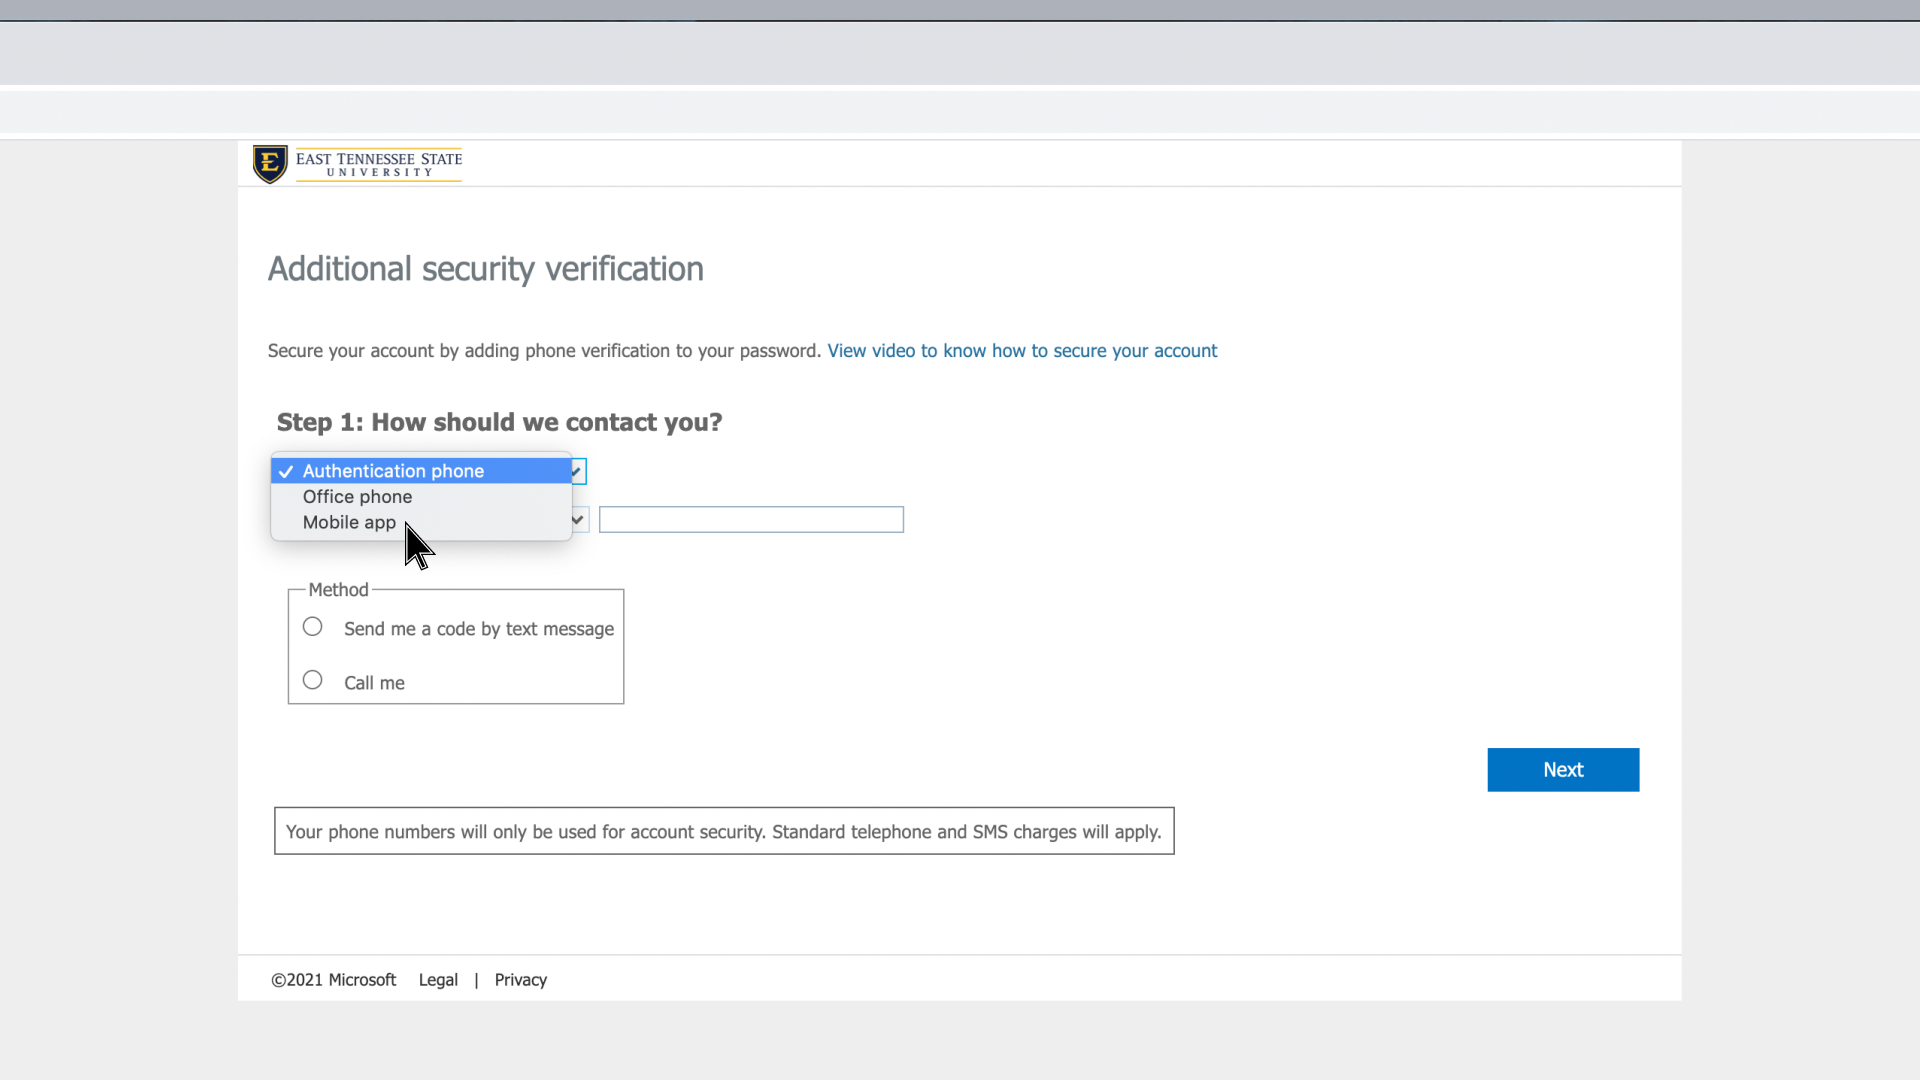This screenshot has width=1920, height=1080.
Task: Toggle the contact method dropdown arrow
Action: (x=578, y=471)
